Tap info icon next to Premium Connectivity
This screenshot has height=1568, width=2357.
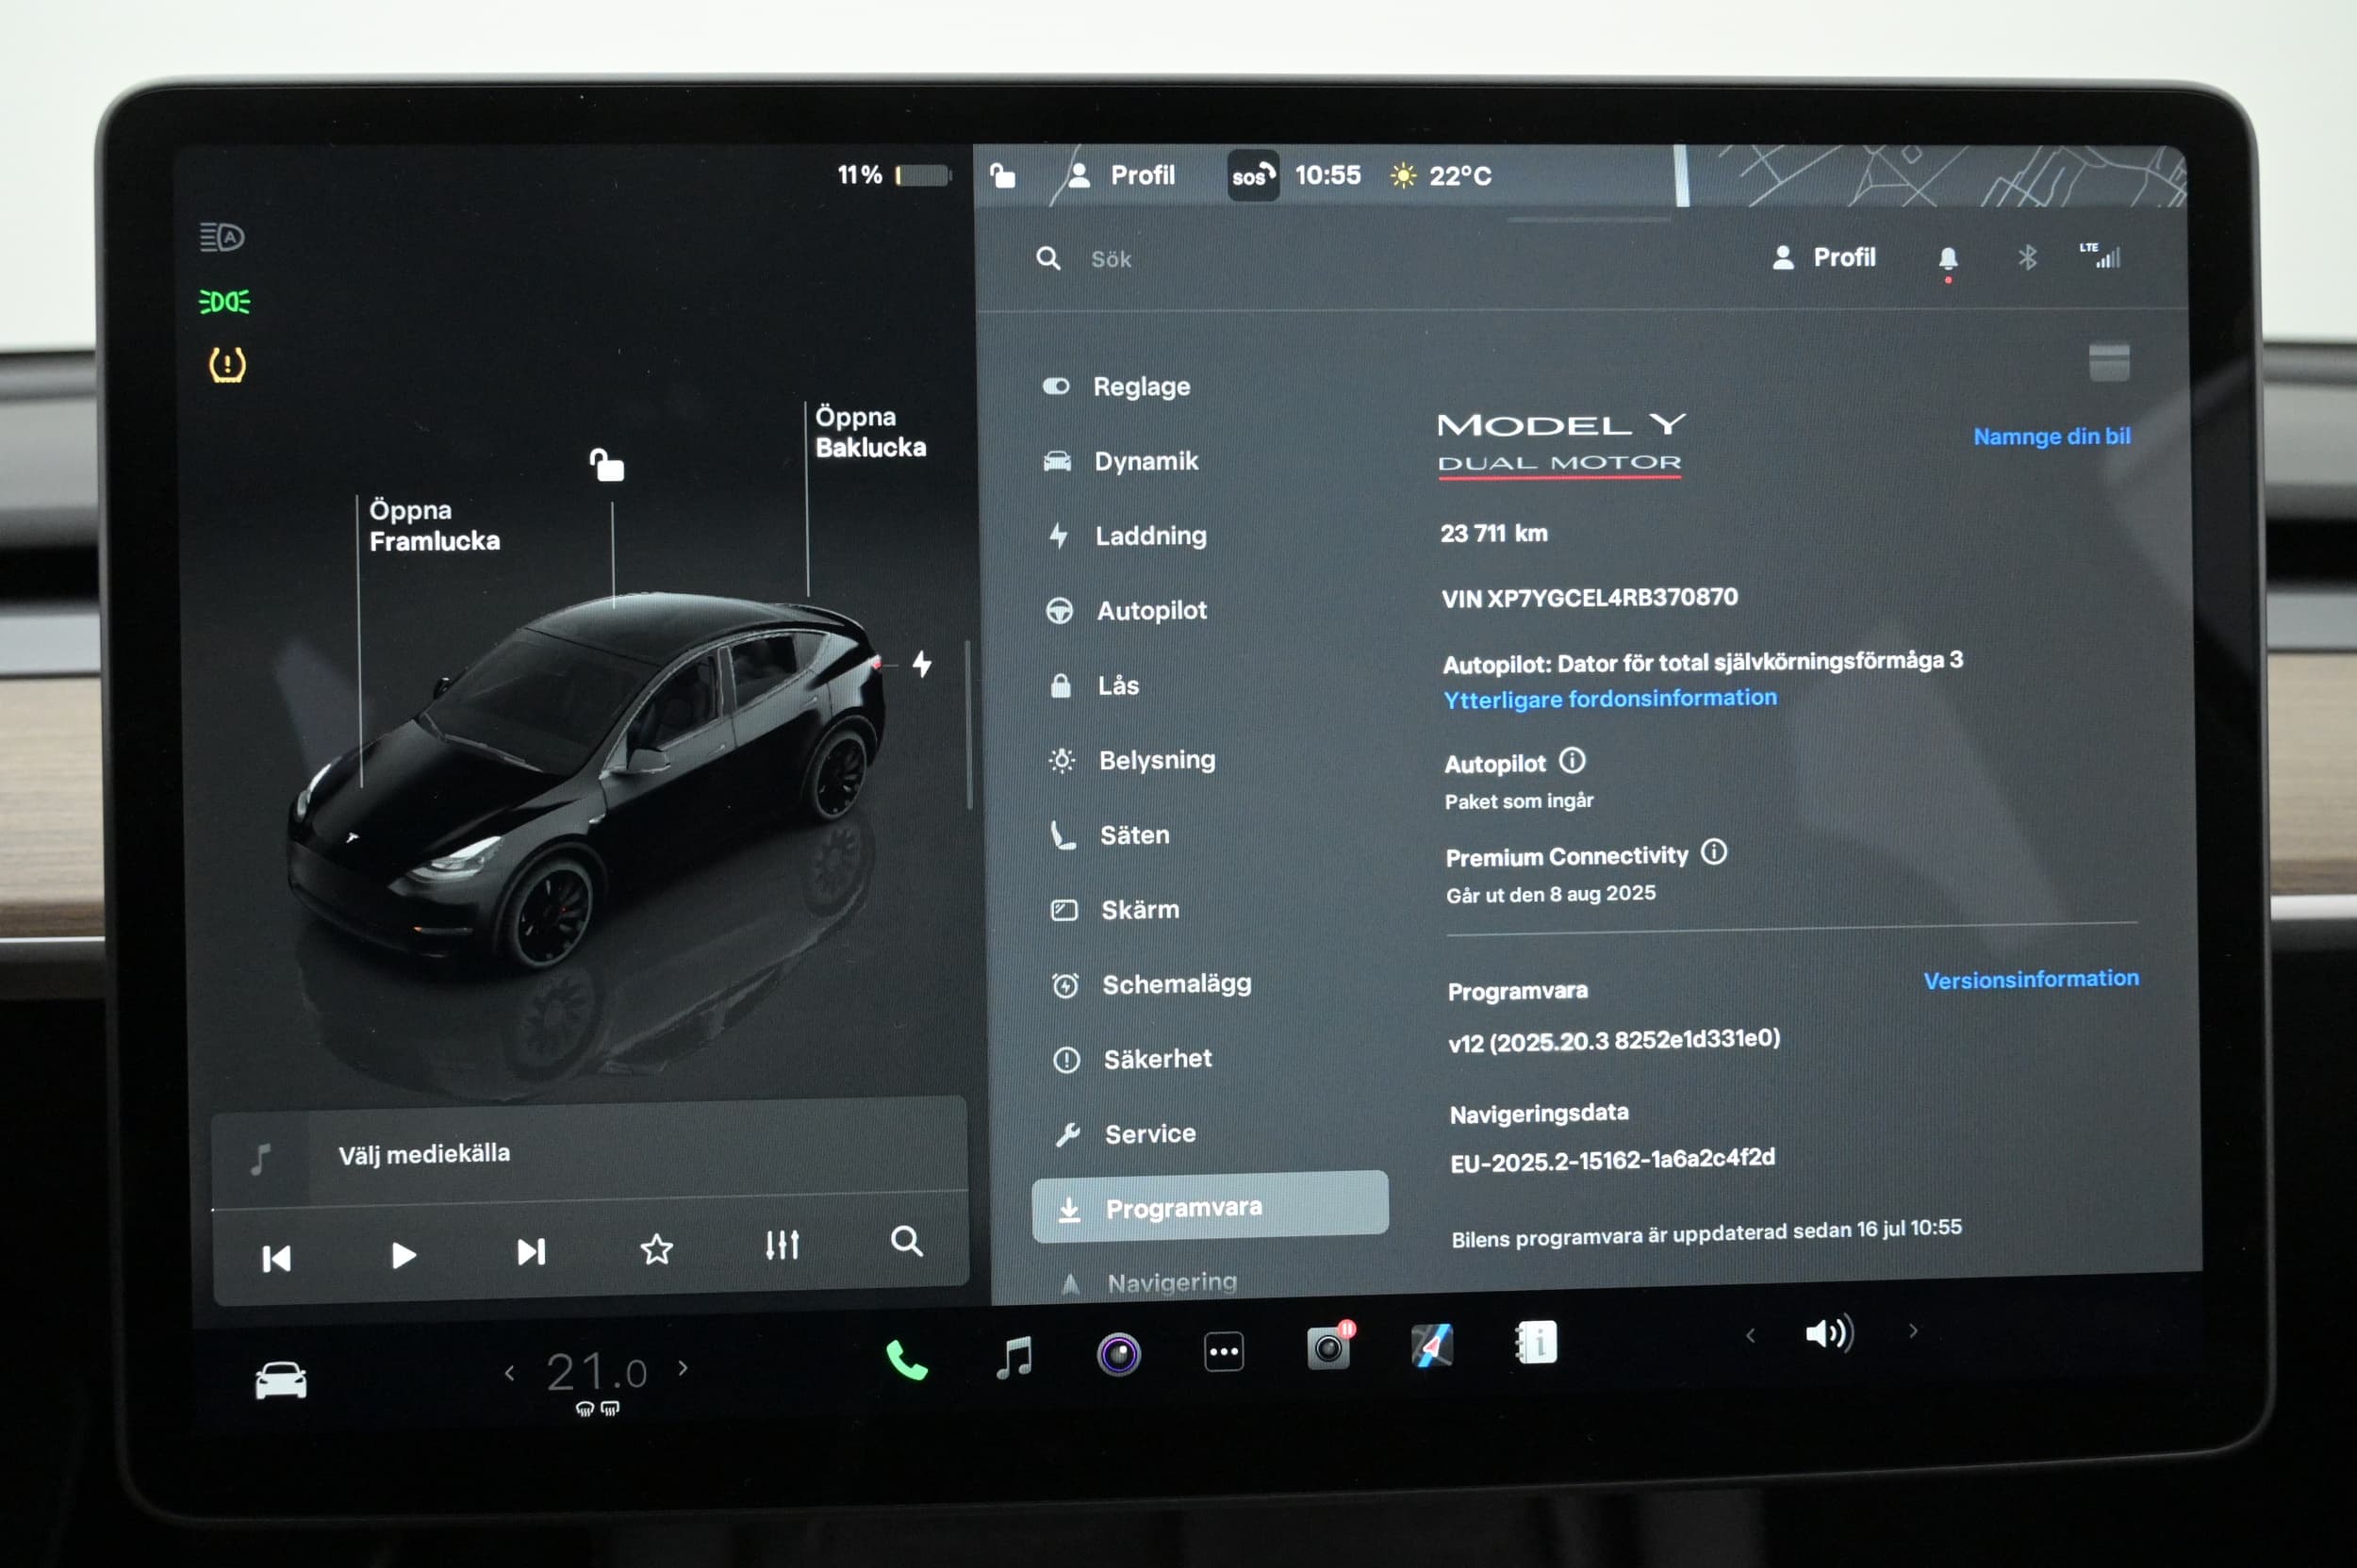pos(1714,852)
